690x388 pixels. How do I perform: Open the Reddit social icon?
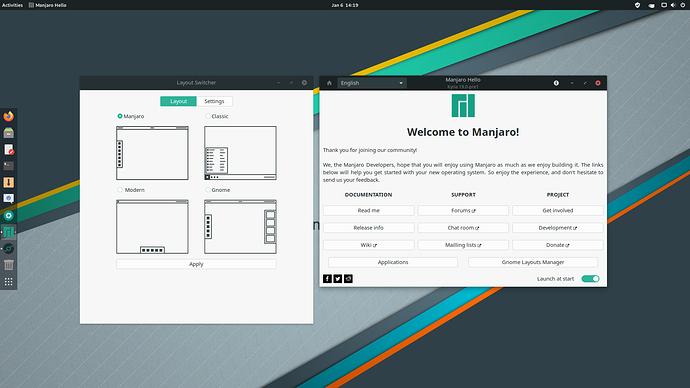(x=348, y=278)
